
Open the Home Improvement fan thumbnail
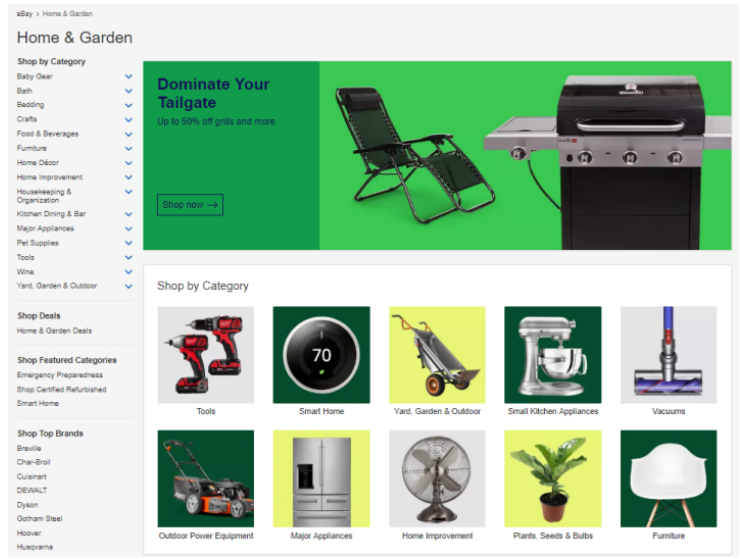[437, 479]
